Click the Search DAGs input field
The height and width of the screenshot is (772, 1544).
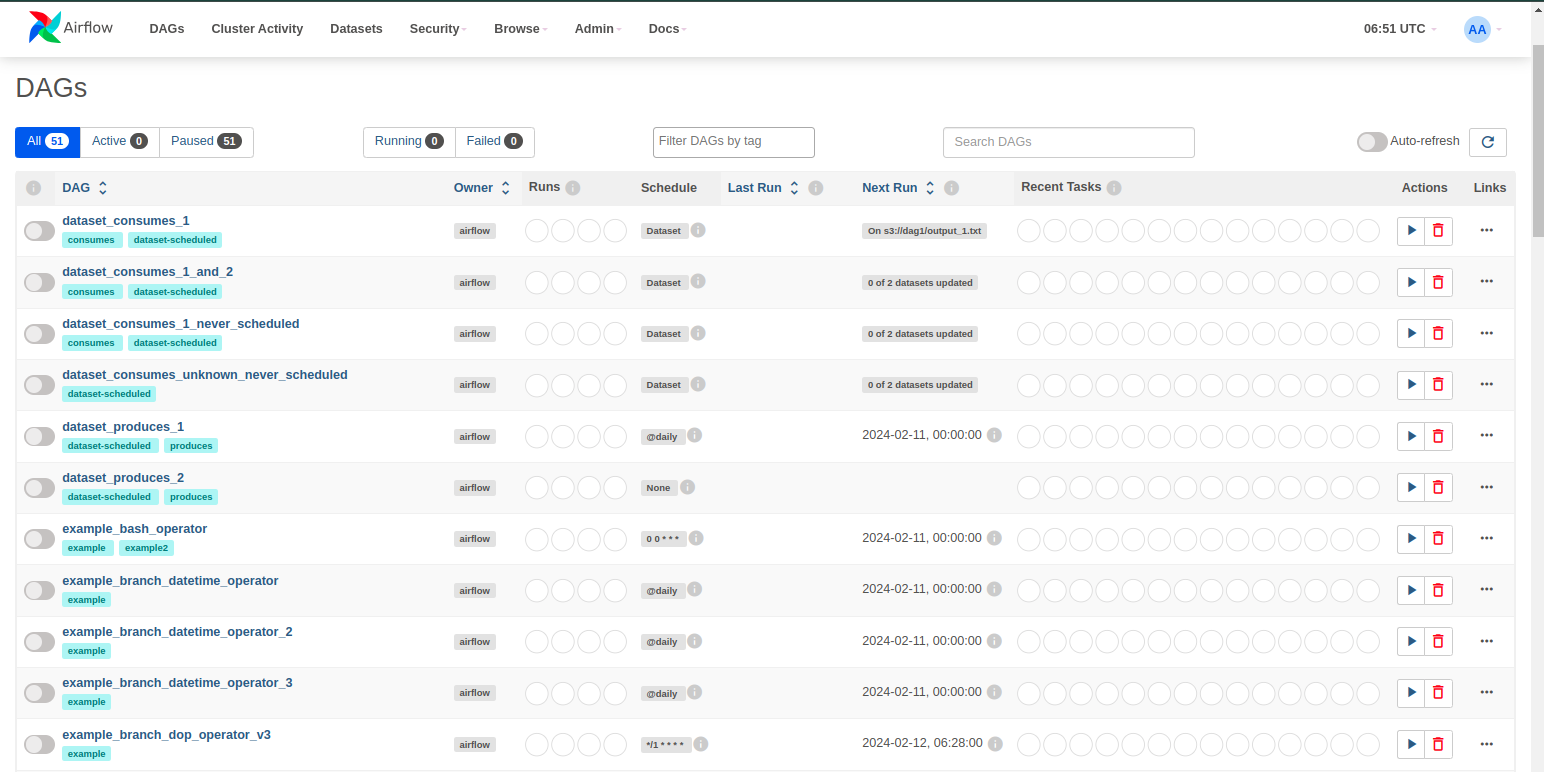click(1068, 142)
